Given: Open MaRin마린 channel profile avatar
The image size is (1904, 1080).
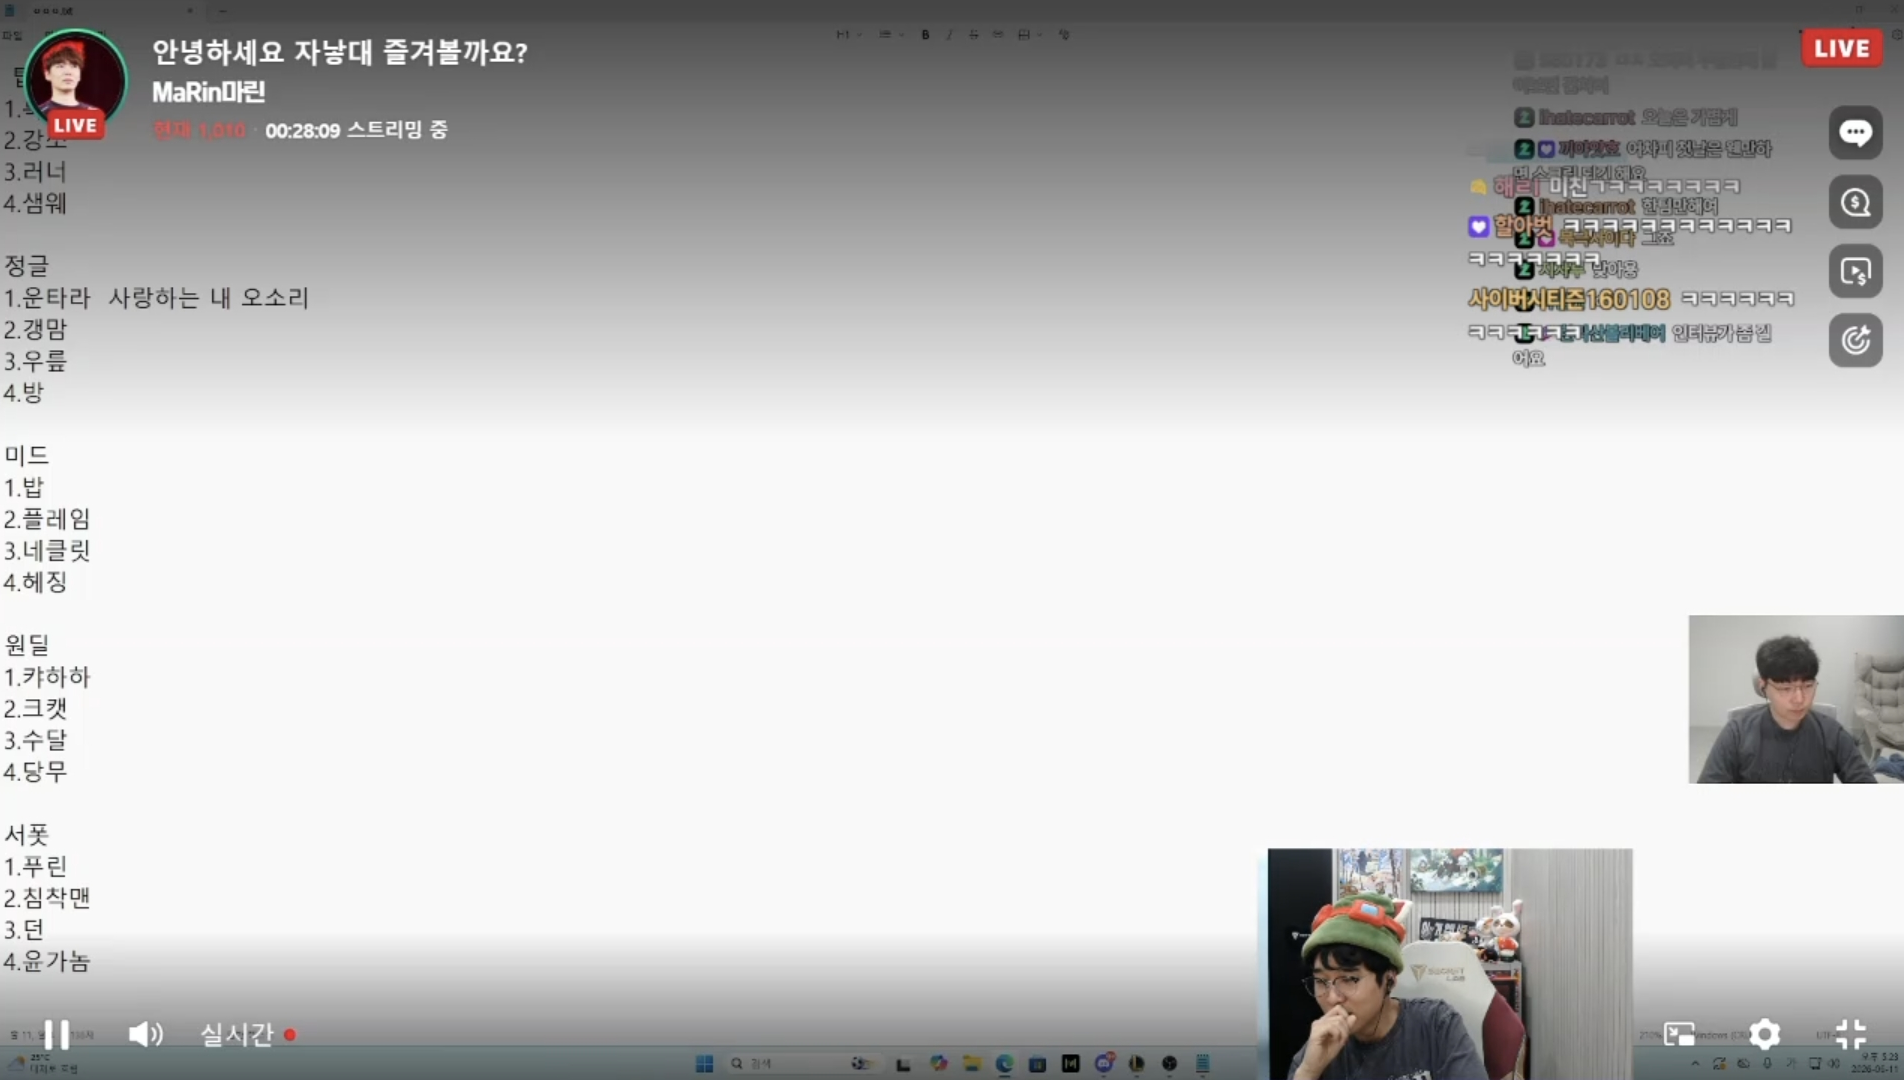Looking at the screenshot, I should [76, 82].
